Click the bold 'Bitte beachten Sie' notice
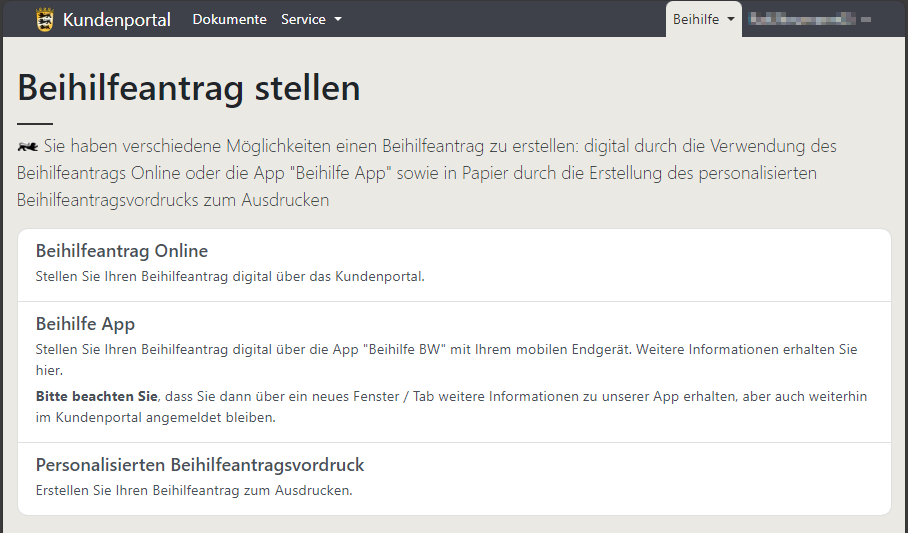This screenshot has width=908, height=533. 96,396
